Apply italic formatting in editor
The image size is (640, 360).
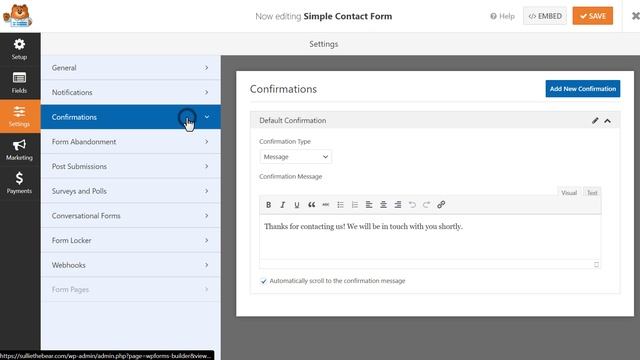282,205
